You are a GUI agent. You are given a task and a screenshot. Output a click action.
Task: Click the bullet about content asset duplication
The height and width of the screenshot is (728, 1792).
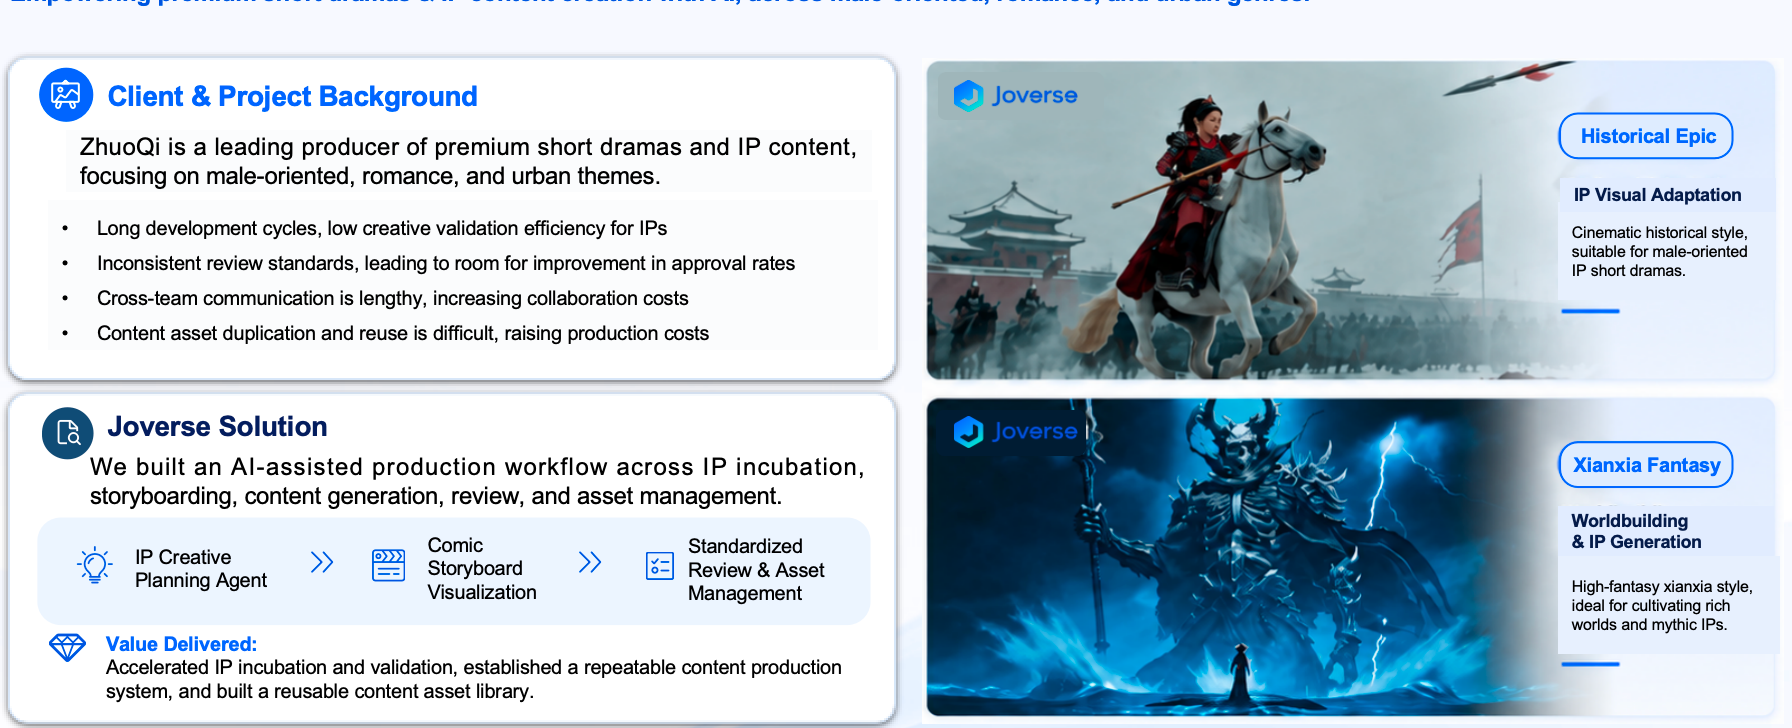(x=403, y=333)
